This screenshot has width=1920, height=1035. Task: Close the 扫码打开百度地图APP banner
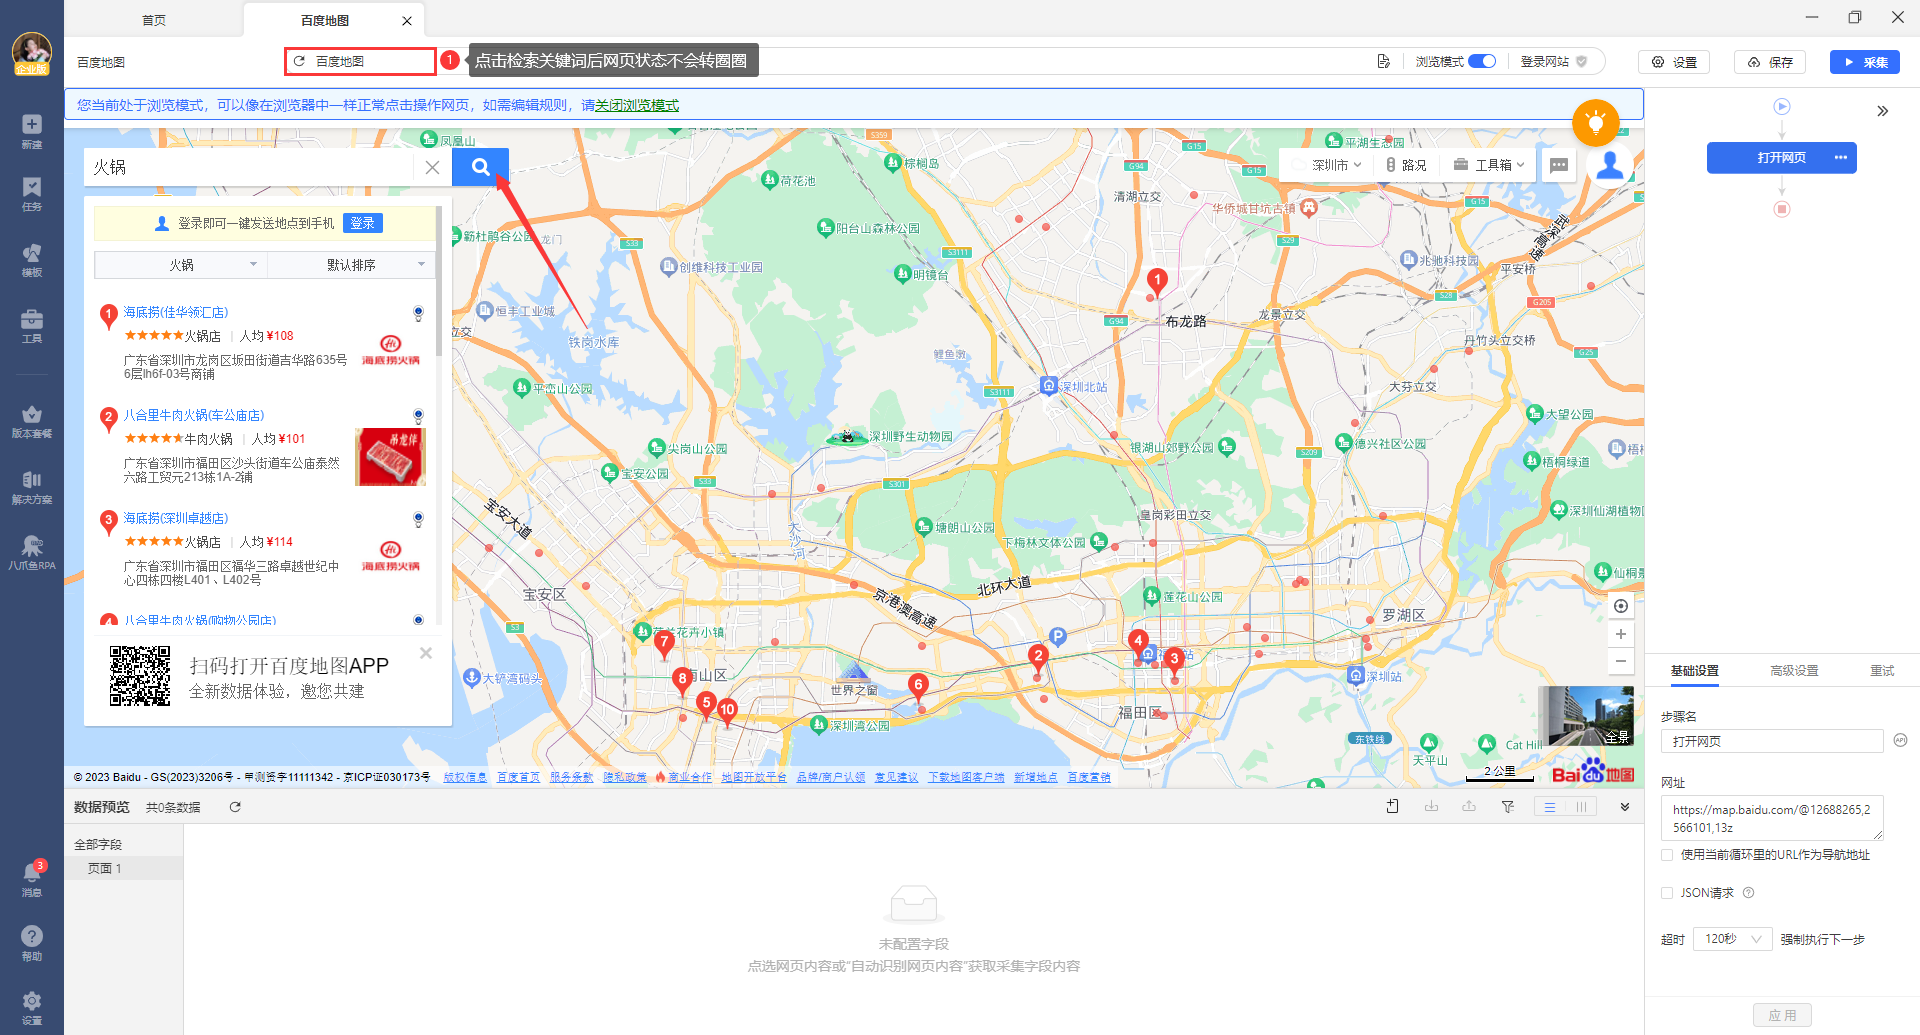tap(426, 653)
